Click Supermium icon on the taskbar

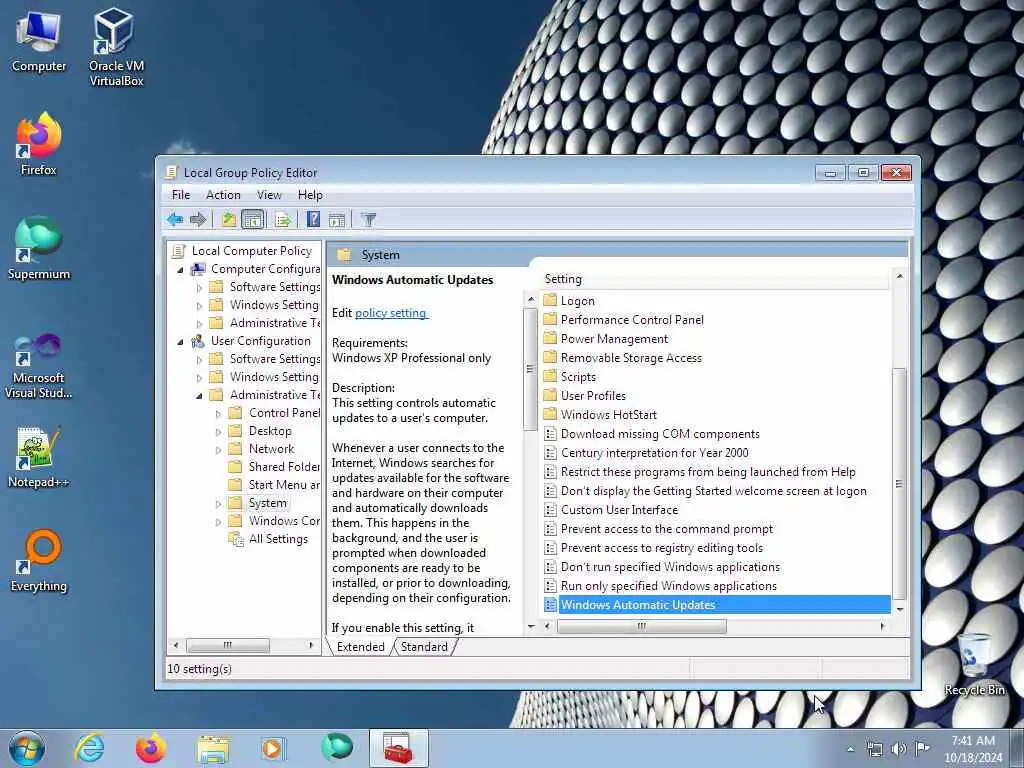(x=337, y=748)
